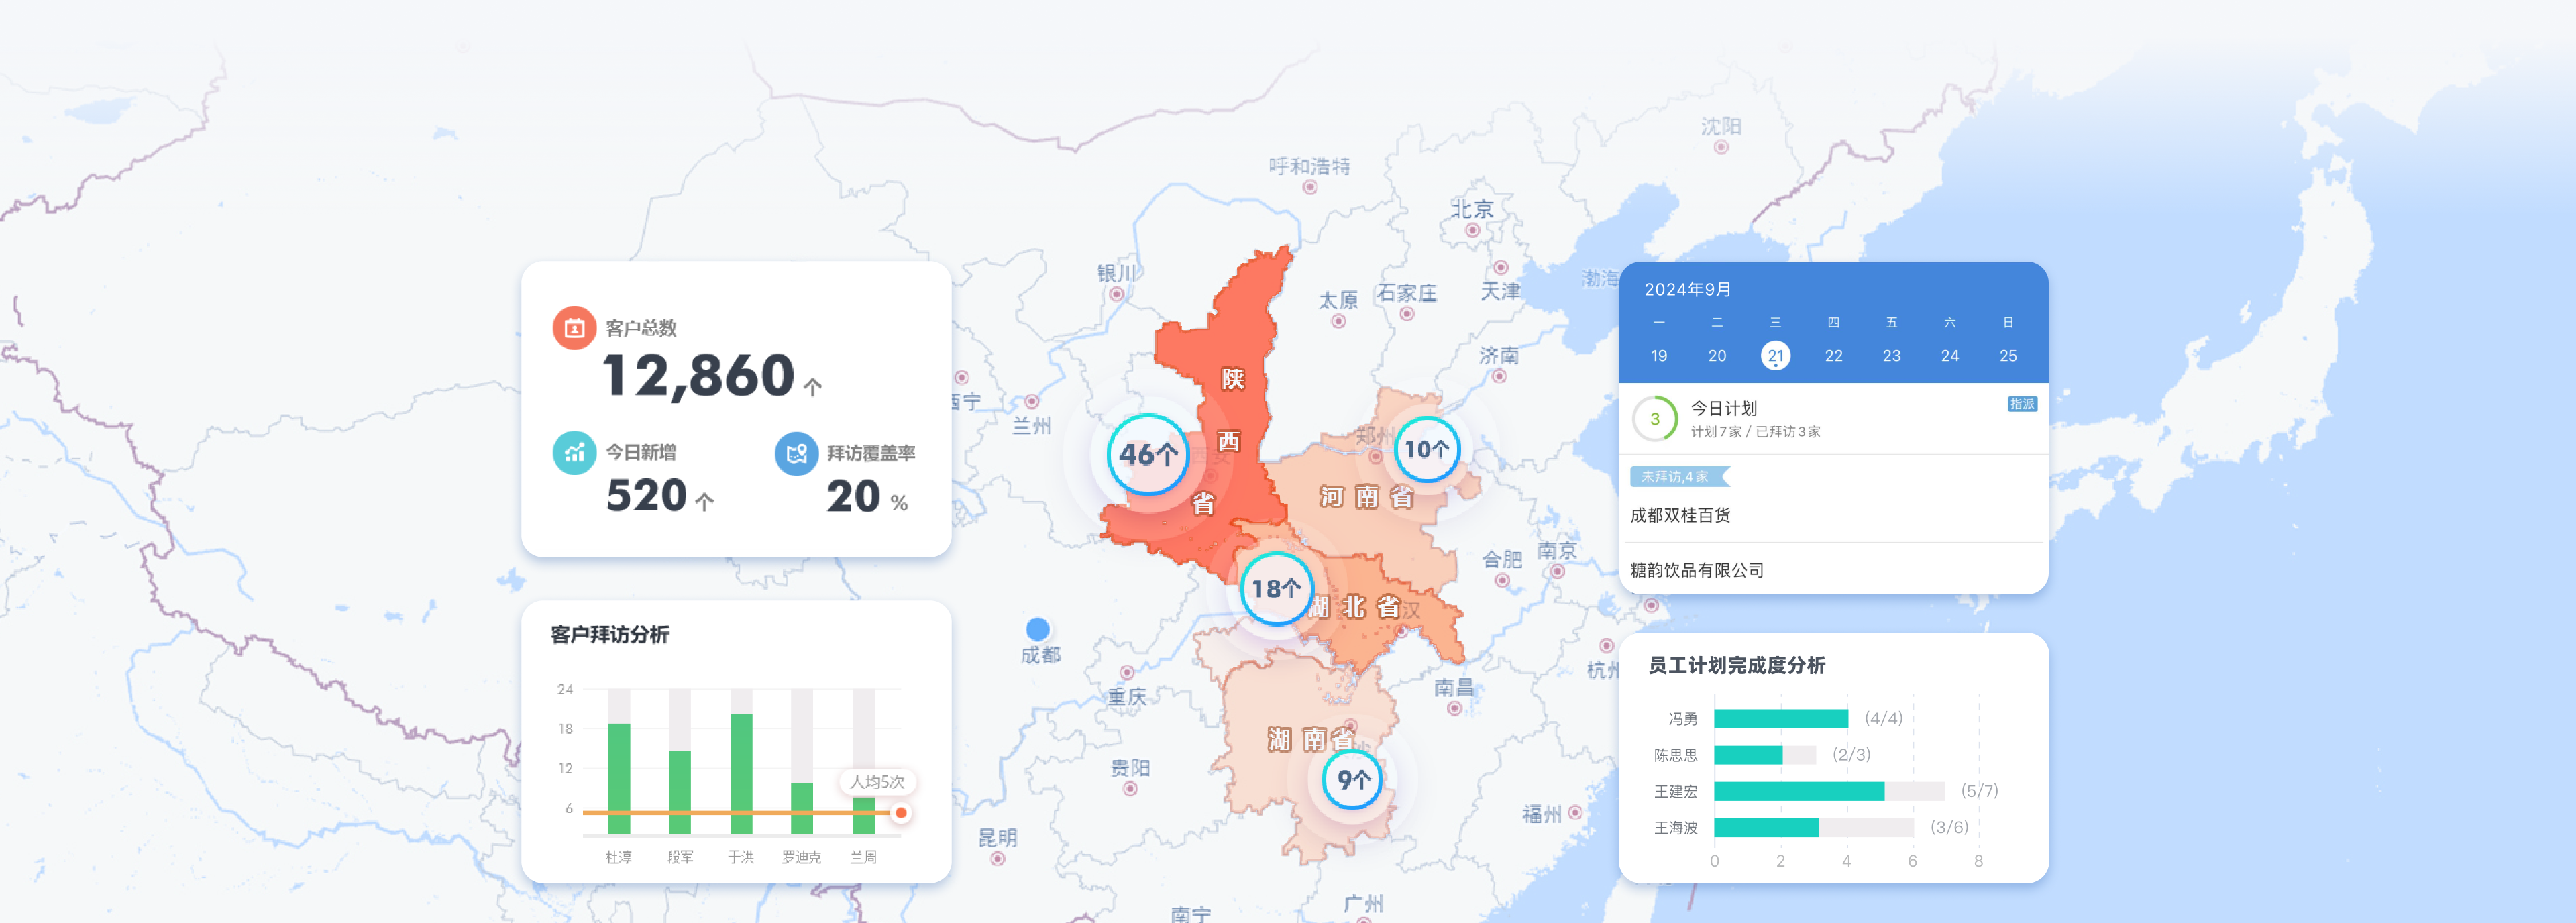Select the 9个 cluster bubble in Hunan
Viewport: 2576px width, 923px height.
point(1353,780)
